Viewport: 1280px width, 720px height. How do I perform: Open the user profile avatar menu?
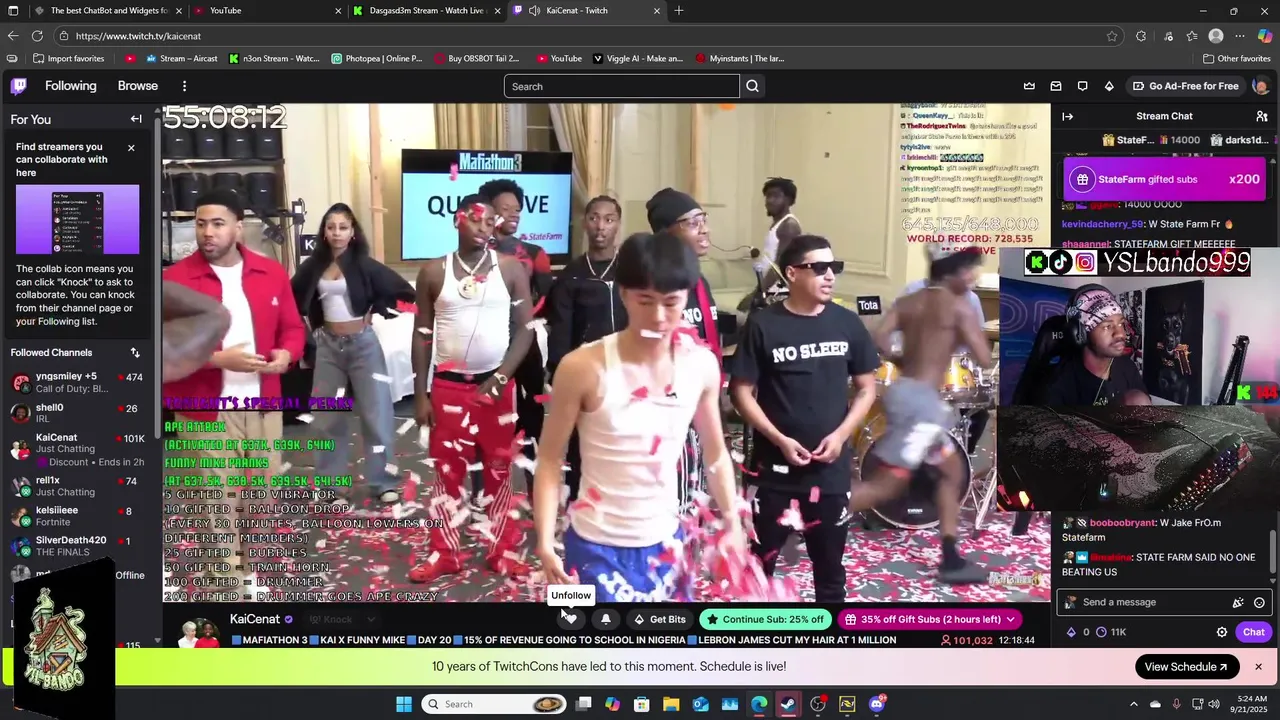tap(1260, 86)
